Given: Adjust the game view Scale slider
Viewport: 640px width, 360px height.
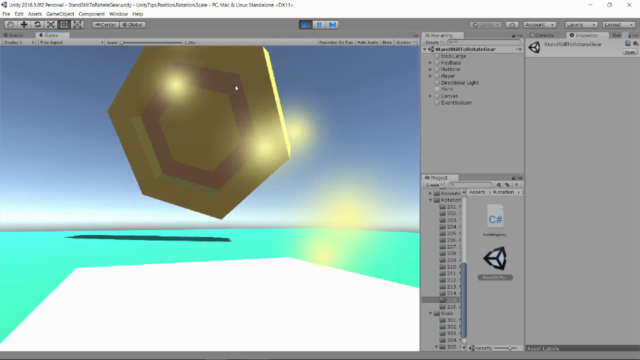Looking at the screenshot, I should click(x=151, y=42).
